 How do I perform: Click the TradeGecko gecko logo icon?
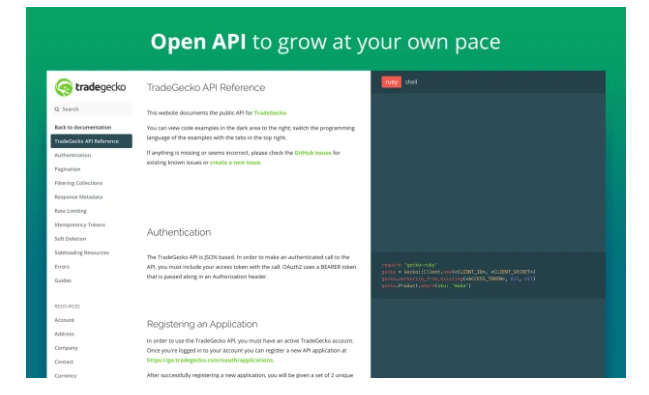click(x=64, y=87)
